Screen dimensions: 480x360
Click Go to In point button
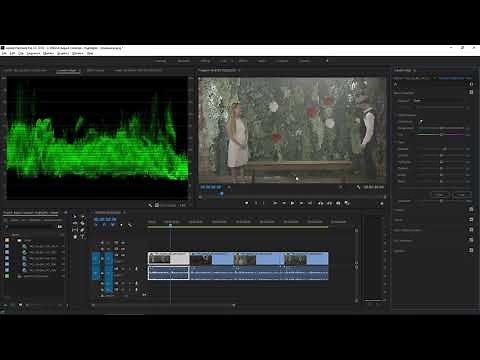tap(275, 203)
